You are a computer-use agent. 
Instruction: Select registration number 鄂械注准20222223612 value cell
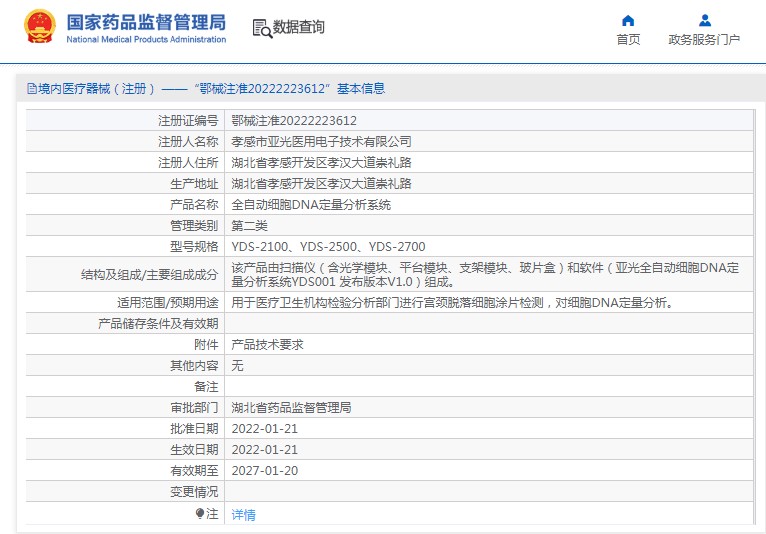(489, 121)
